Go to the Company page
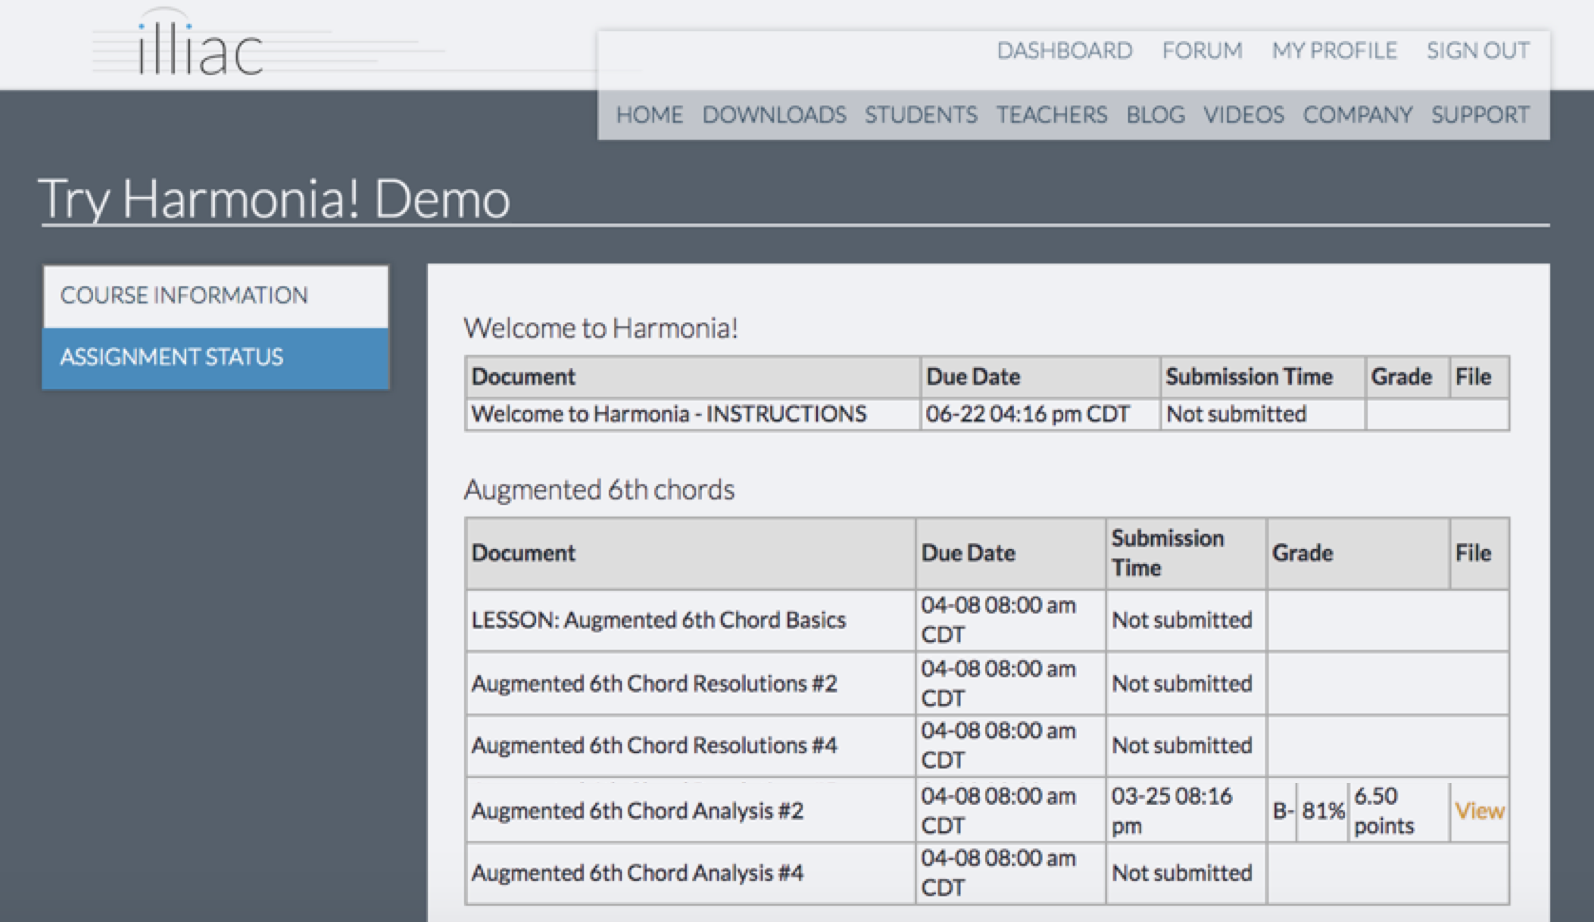The height and width of the screenshot is (922, 1594). tap(1357, 115)
